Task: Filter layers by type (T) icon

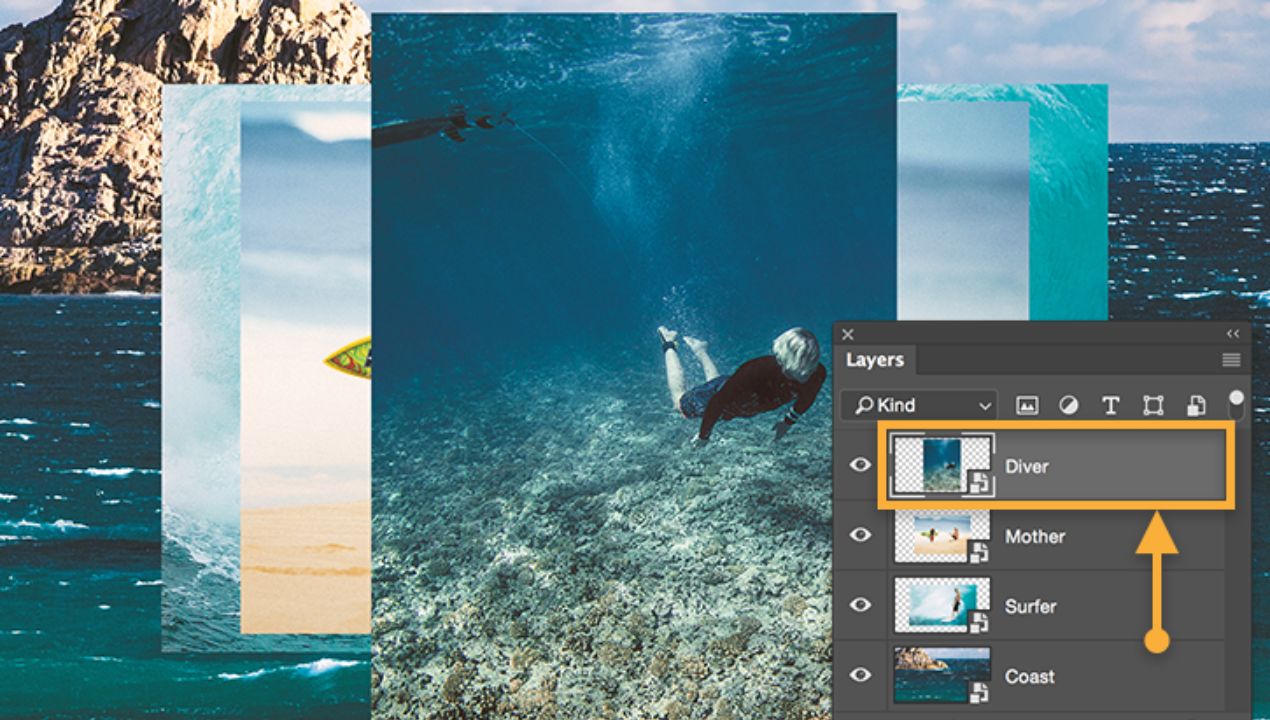Action: (x=1110, y=405)
